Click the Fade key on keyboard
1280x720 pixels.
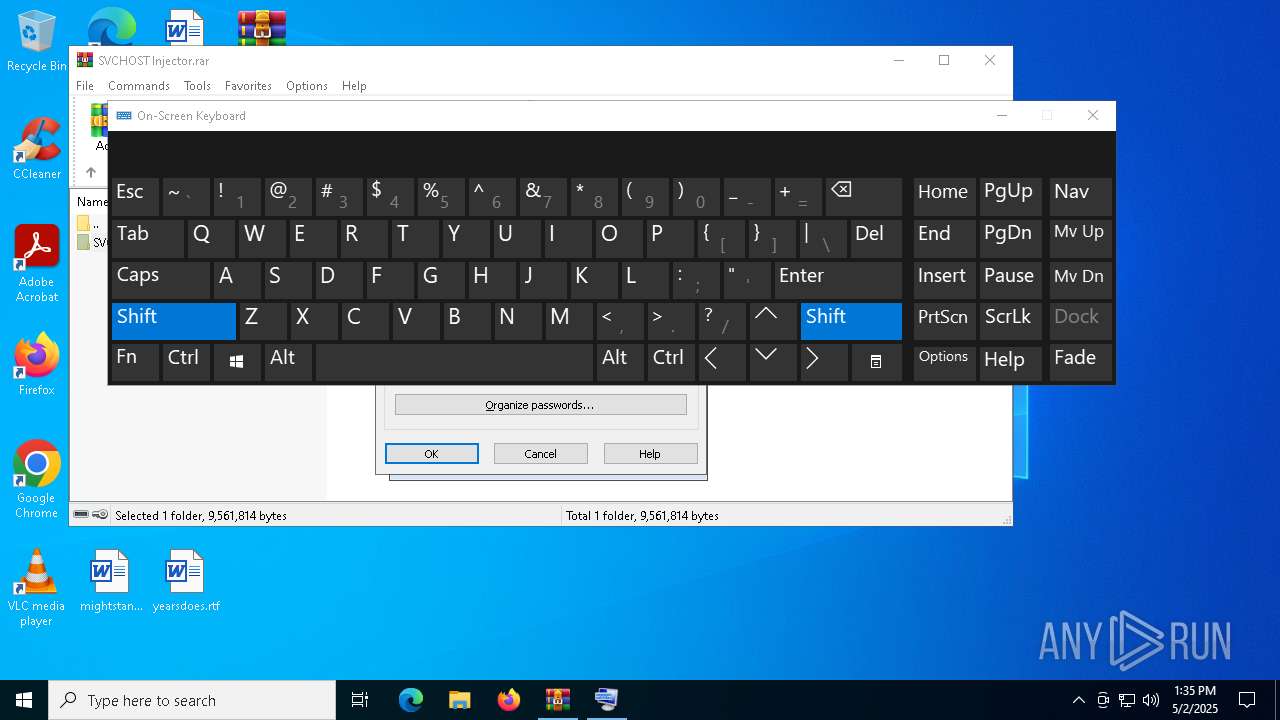click(x=1080, y=362)
